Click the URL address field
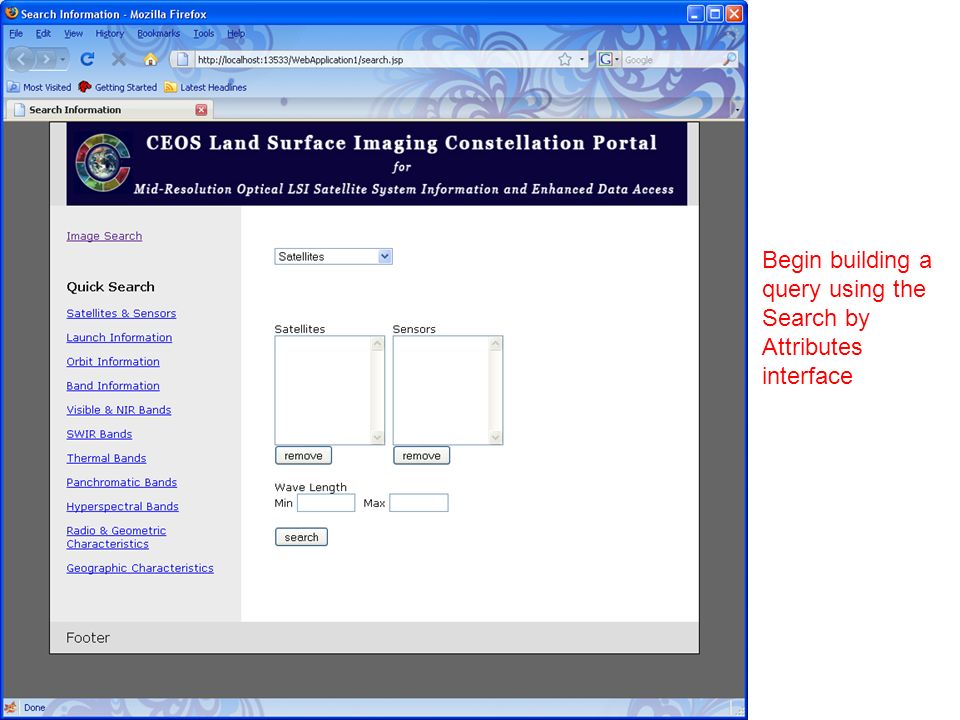 coord(375,60)
